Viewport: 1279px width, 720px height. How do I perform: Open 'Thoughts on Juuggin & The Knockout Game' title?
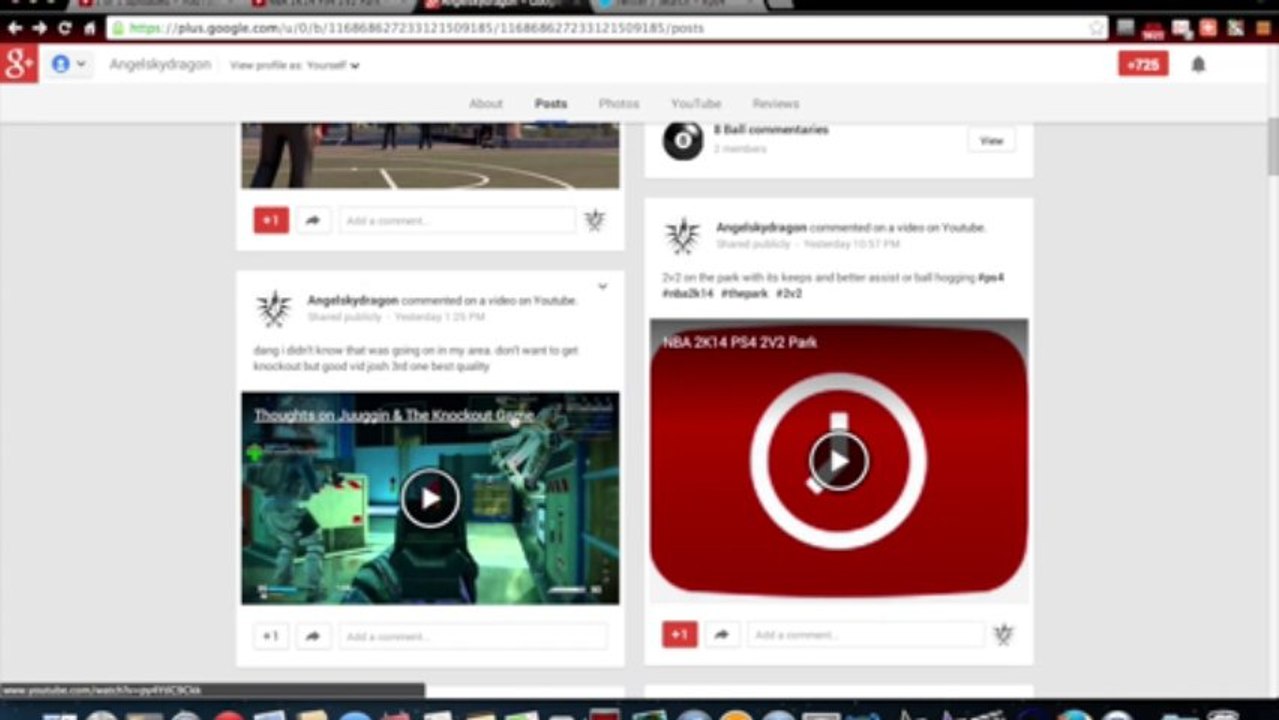[394, 415]
